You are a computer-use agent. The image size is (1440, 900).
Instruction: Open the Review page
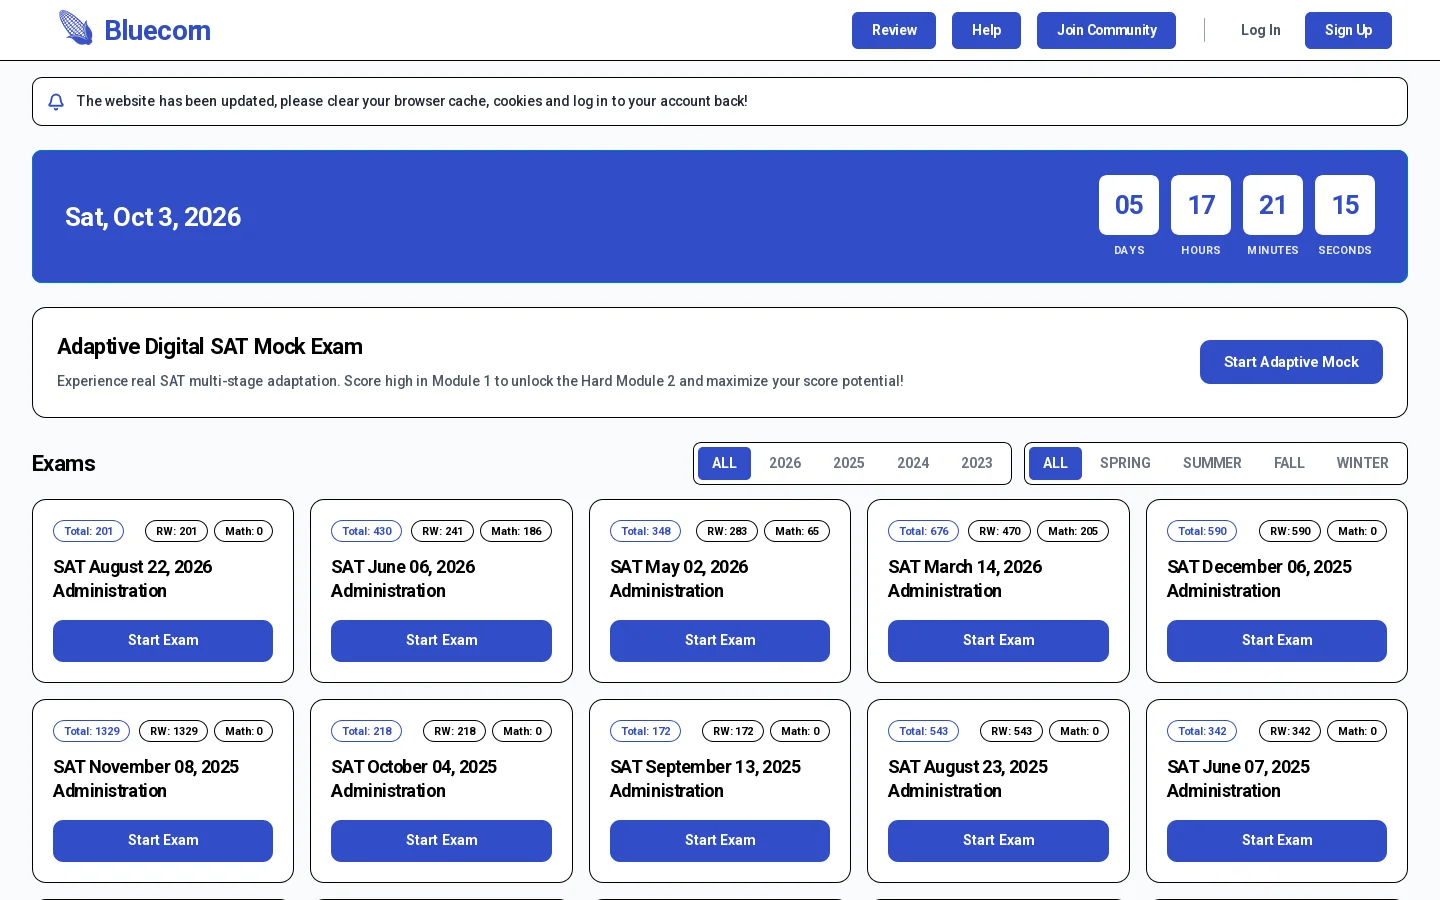(894, 30)
